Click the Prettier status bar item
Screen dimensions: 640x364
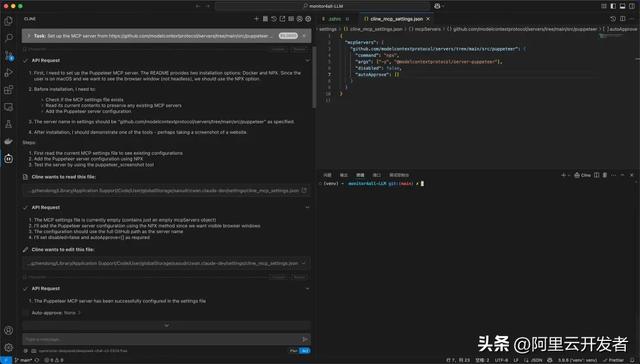613,360
